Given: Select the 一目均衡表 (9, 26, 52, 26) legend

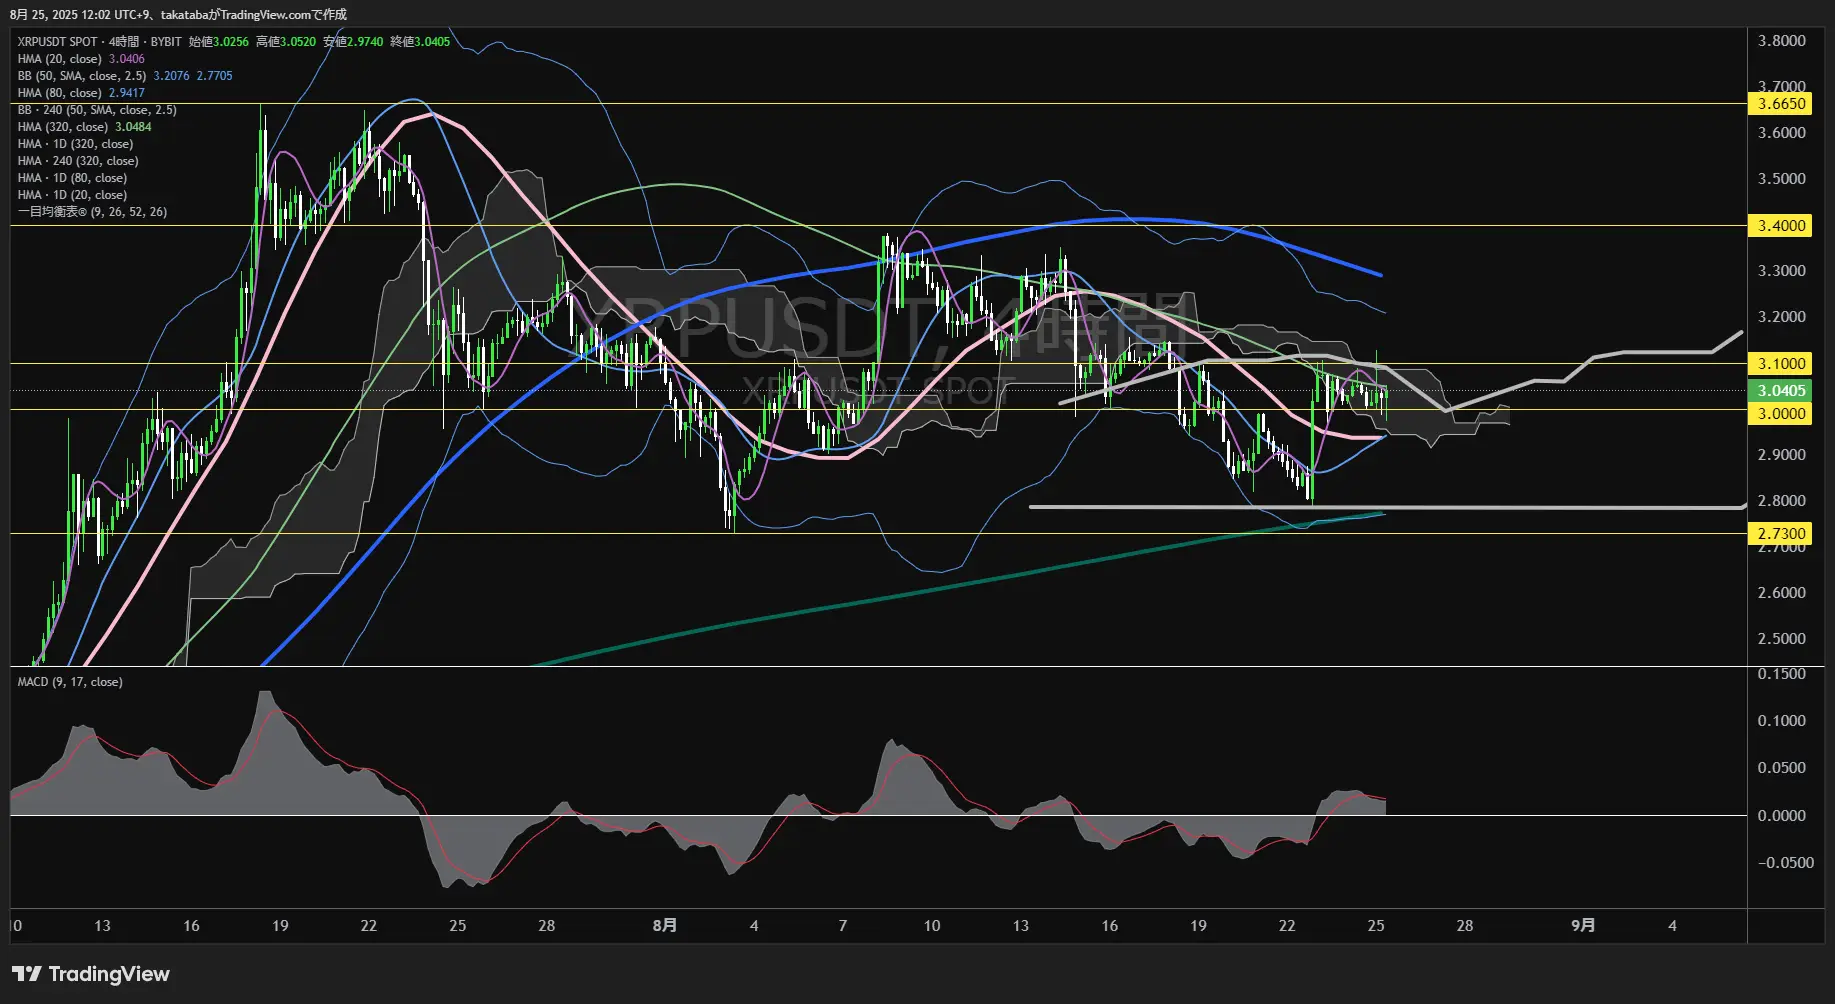Looking at the screenshot, I should (92, 212).
